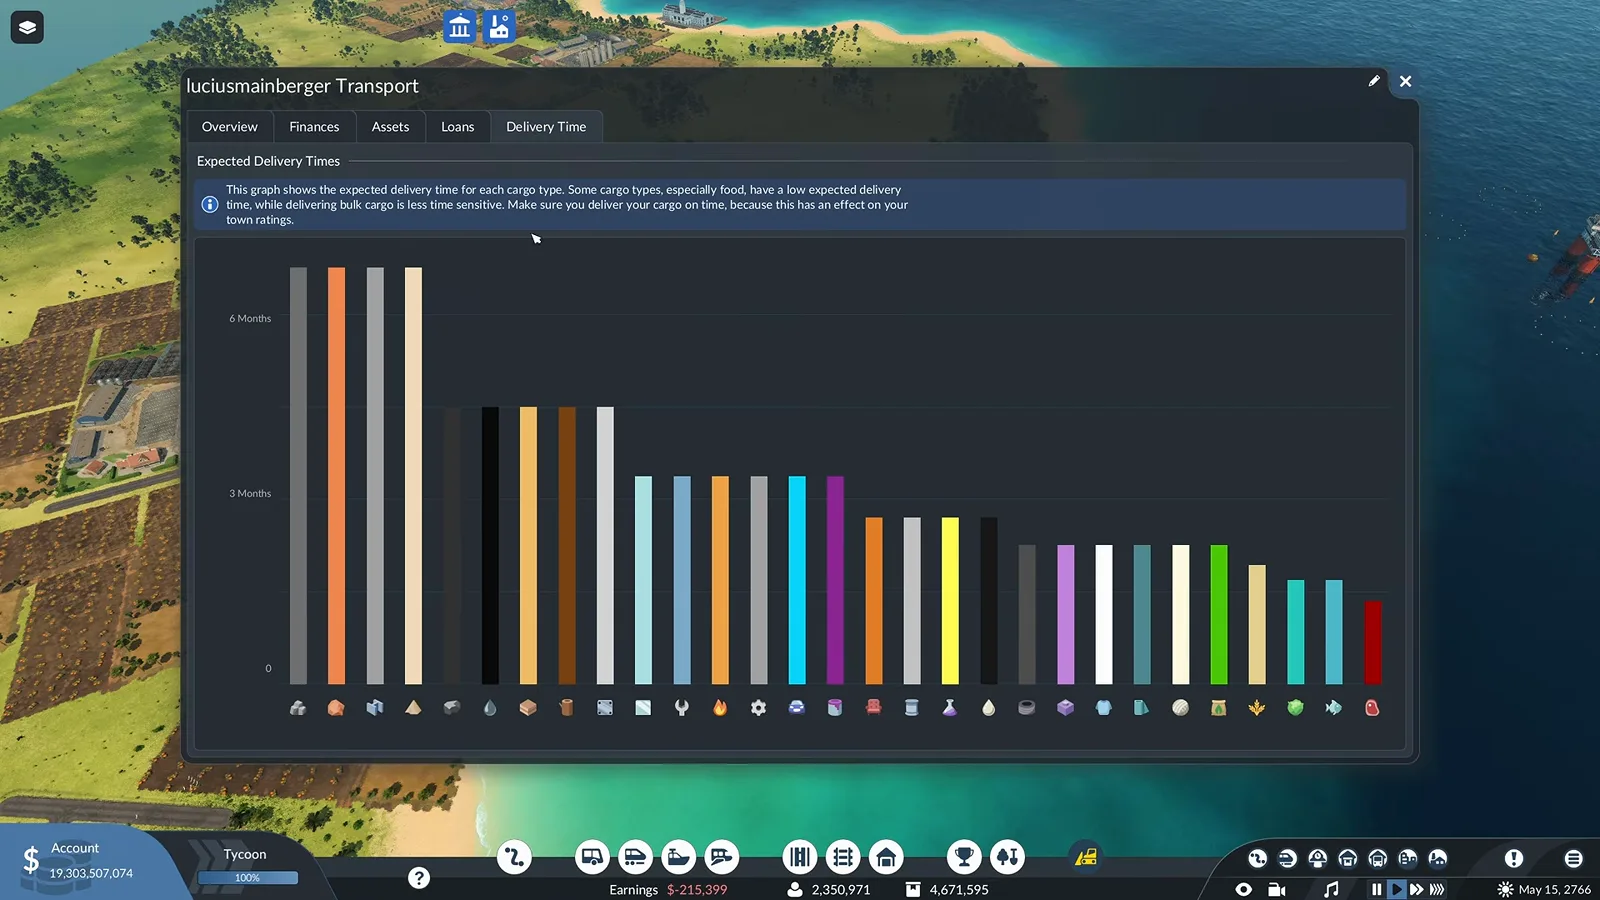Click the date May 15, 2766
Image resolution: width=1600 pixels, height=900 pixels.
click(1554, 890)
